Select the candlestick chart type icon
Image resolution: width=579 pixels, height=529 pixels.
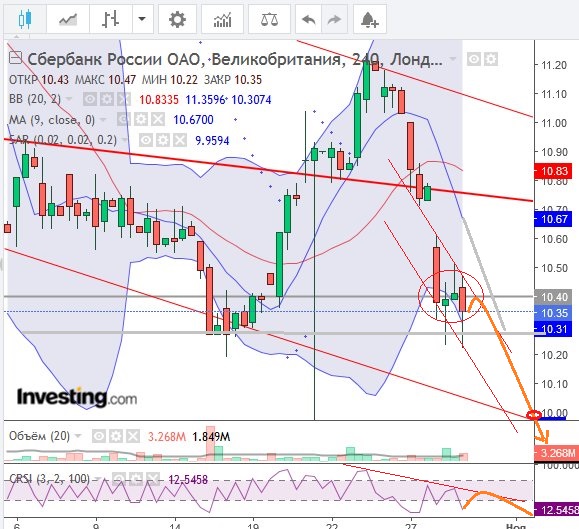[25, 19]
